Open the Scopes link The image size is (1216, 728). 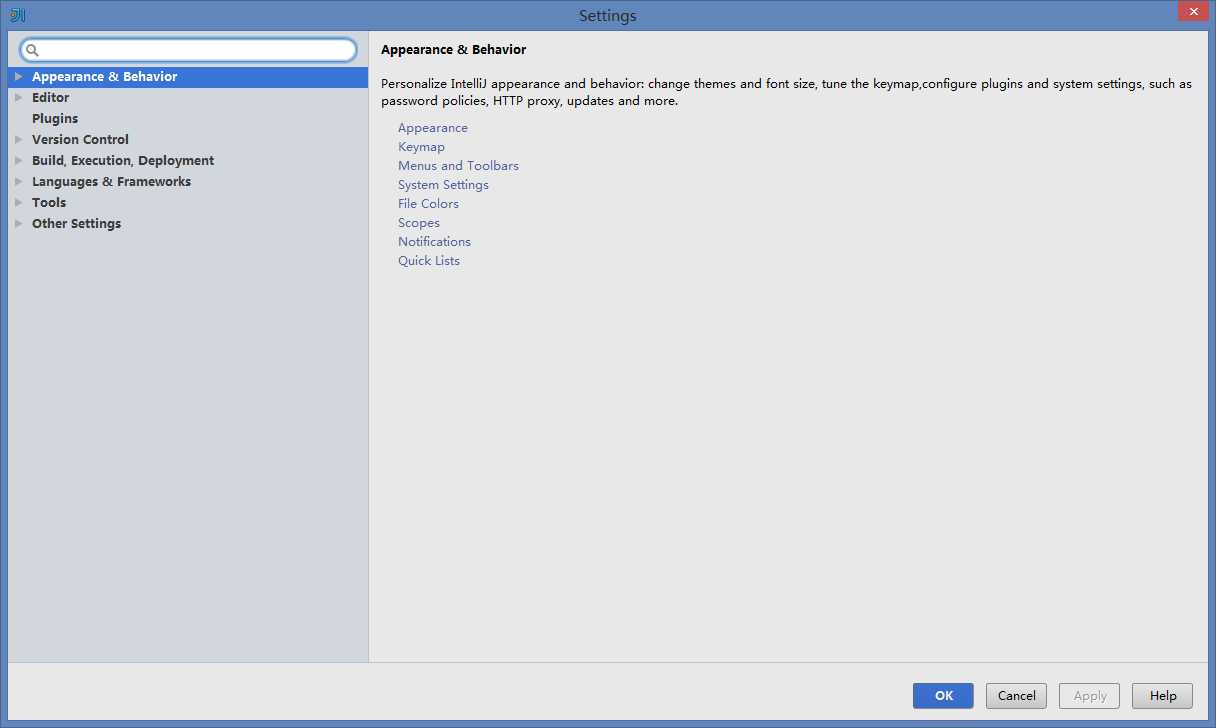(x=419, y=223)
